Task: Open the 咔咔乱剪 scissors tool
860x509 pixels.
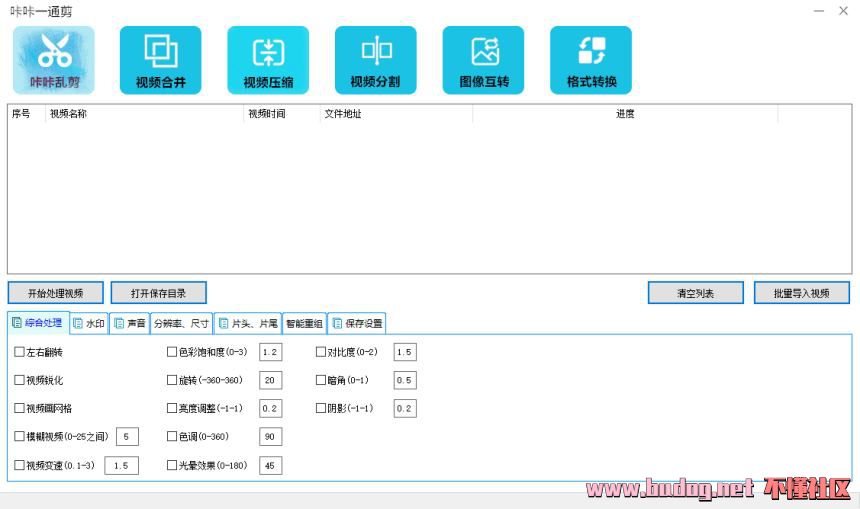Action: click(54, 60)
